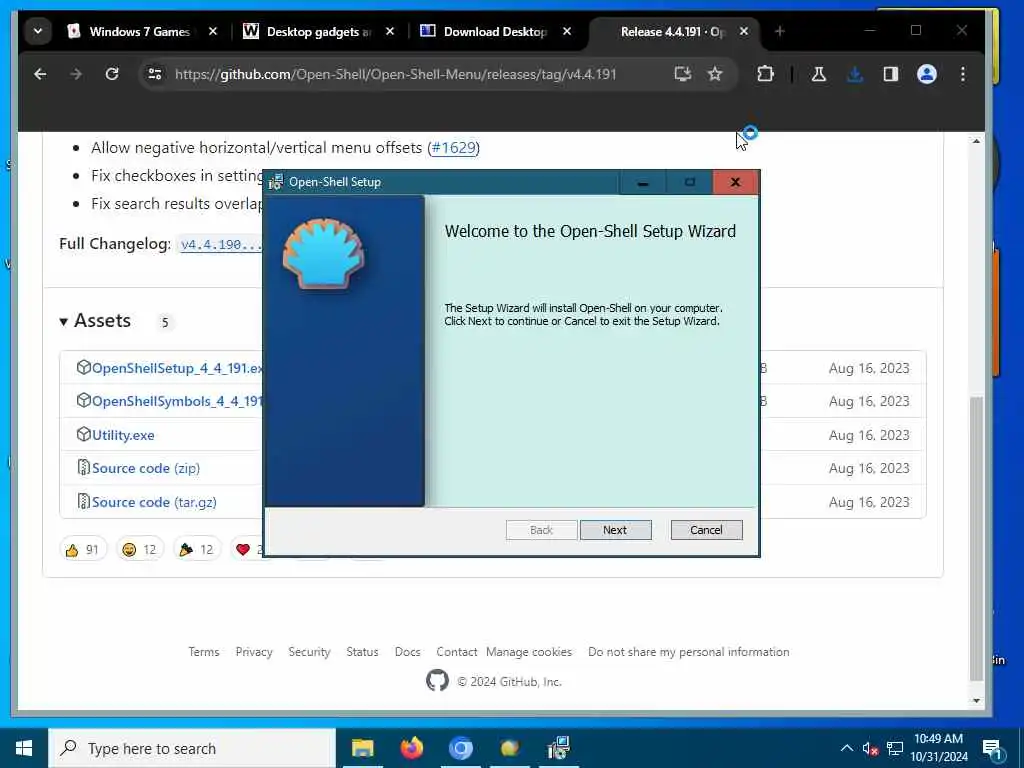1024x768 pixels.
Task: Open Contact footer link
Action: 456,652
